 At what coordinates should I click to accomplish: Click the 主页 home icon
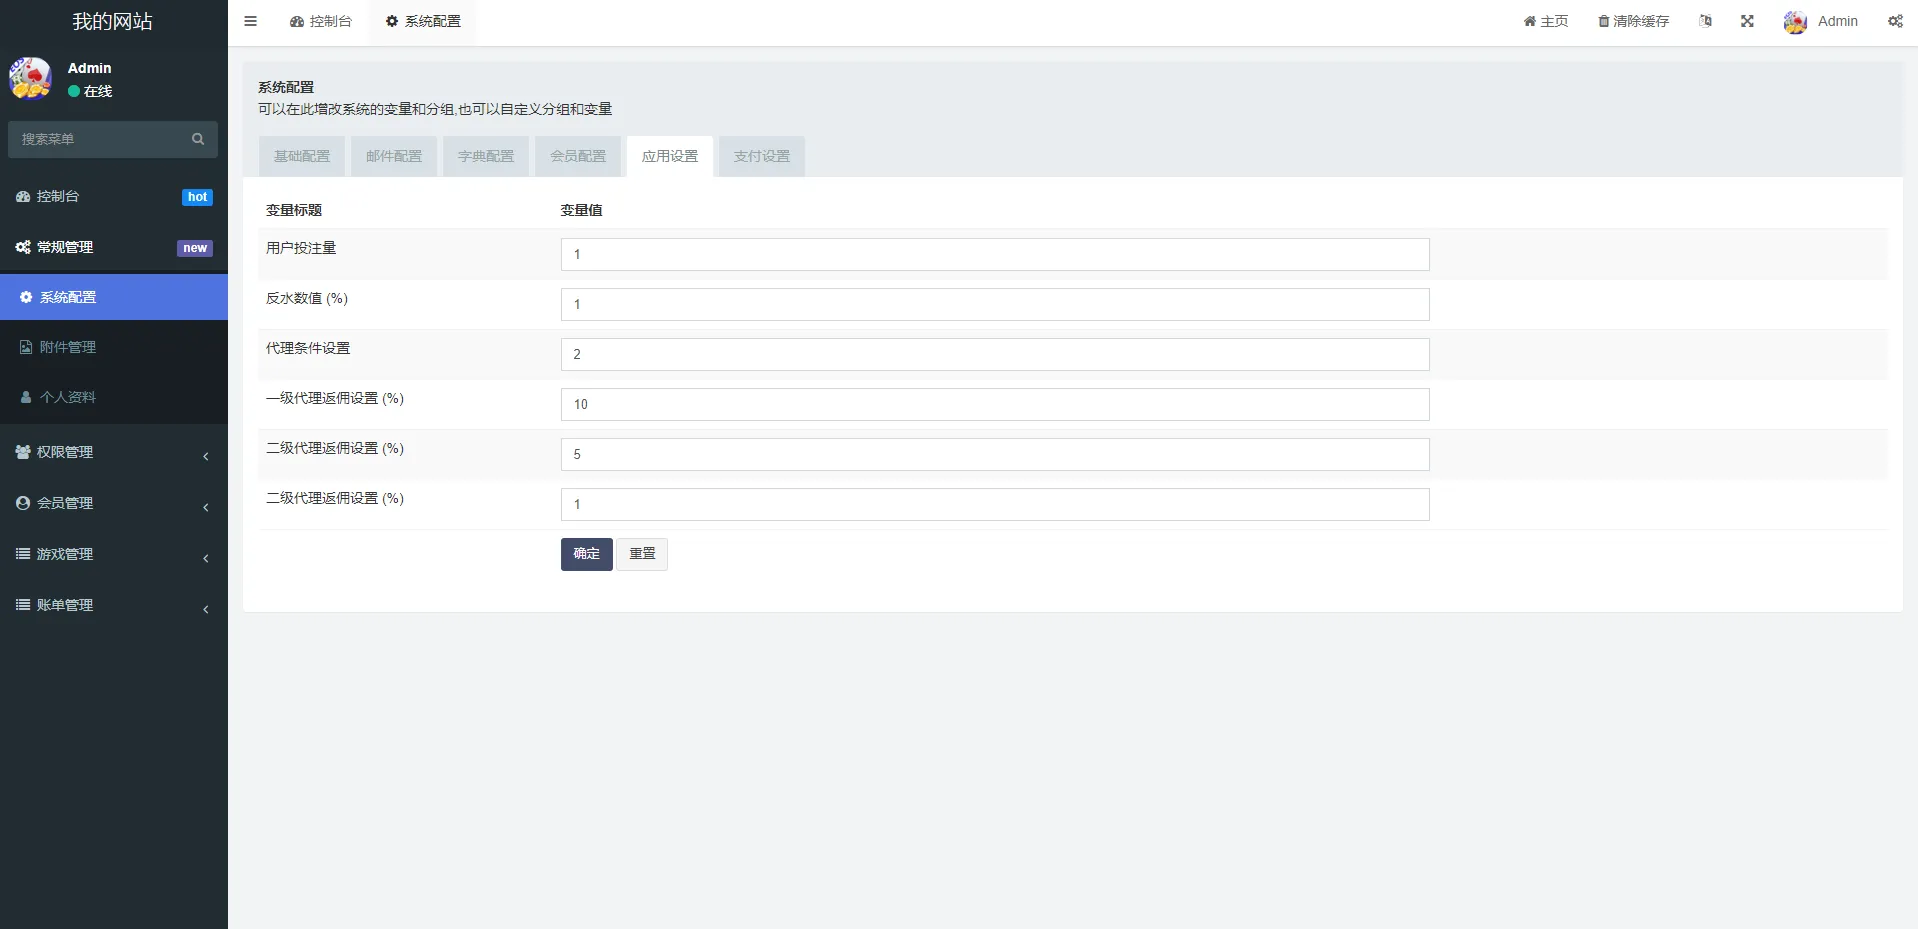click(1529, 20)
